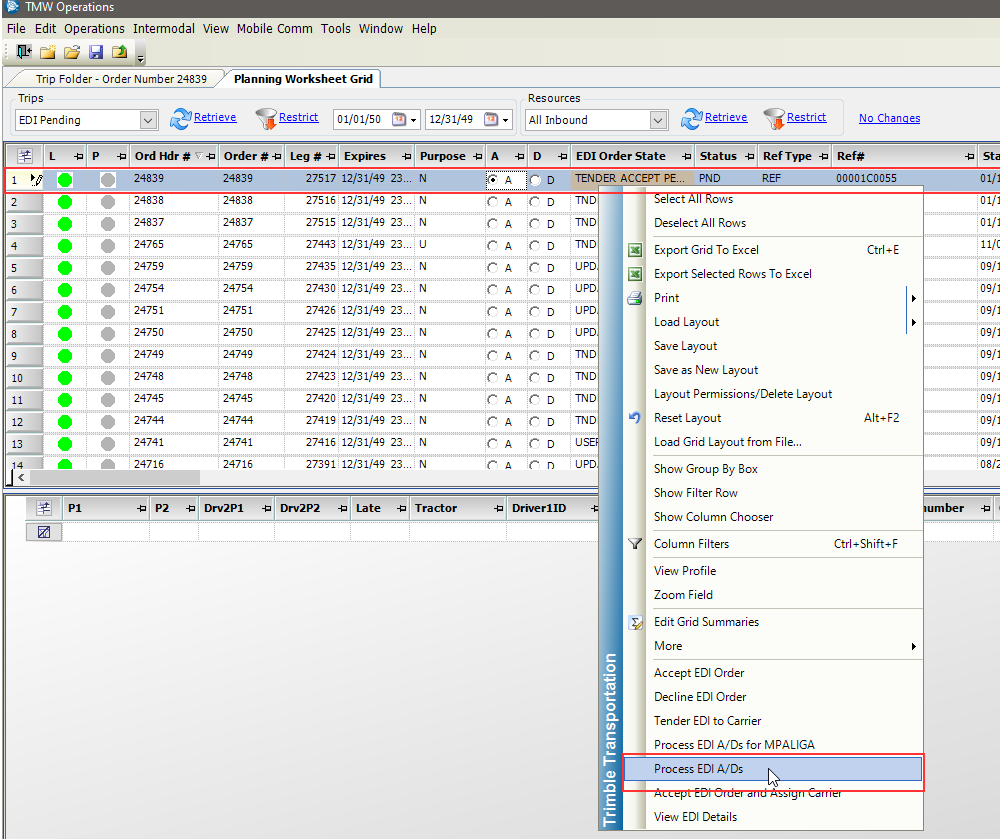This screenshot has height=839, width=1004.
Task: Click the exit door toolbar icon
Action: (x=24, y=52)
